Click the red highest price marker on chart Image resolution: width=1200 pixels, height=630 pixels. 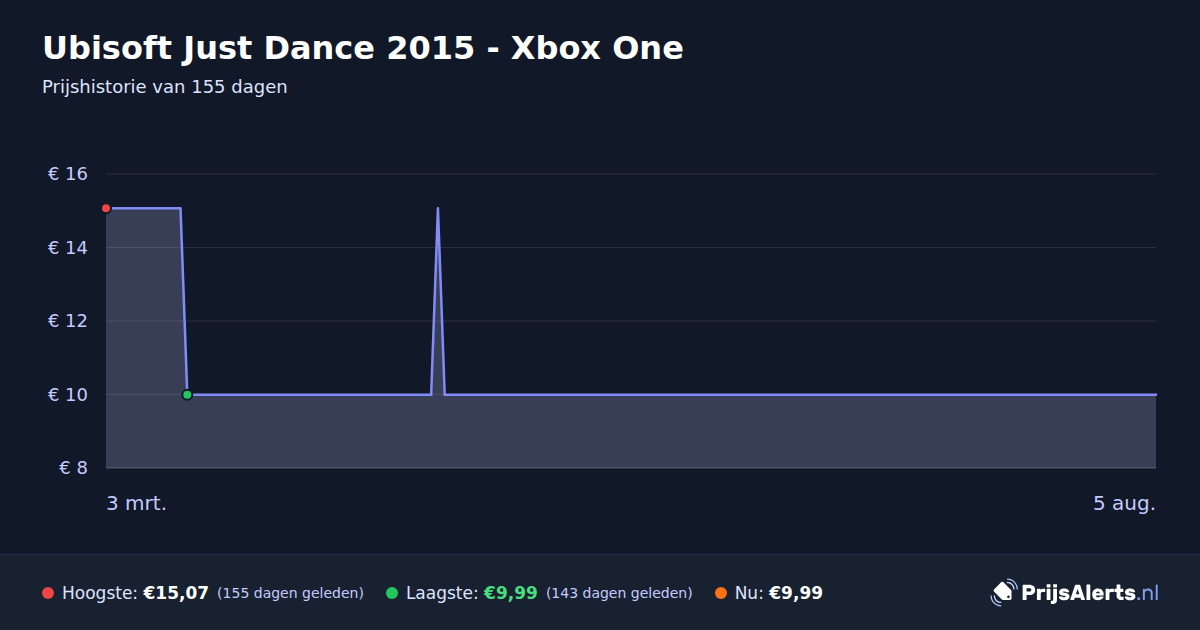point(106,208)
